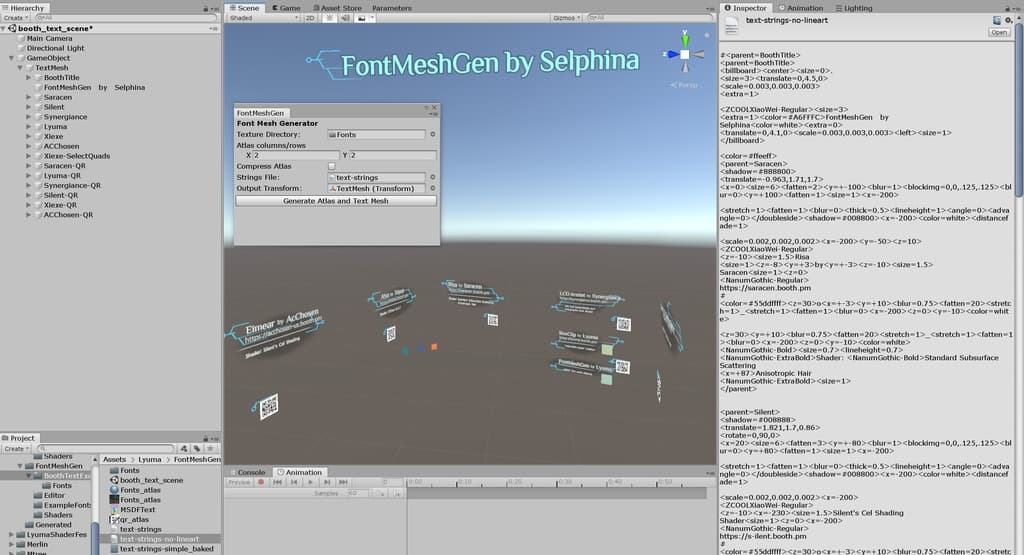Click object picker next to Texture Directory

pyautogui.click(x=433, y=134)
